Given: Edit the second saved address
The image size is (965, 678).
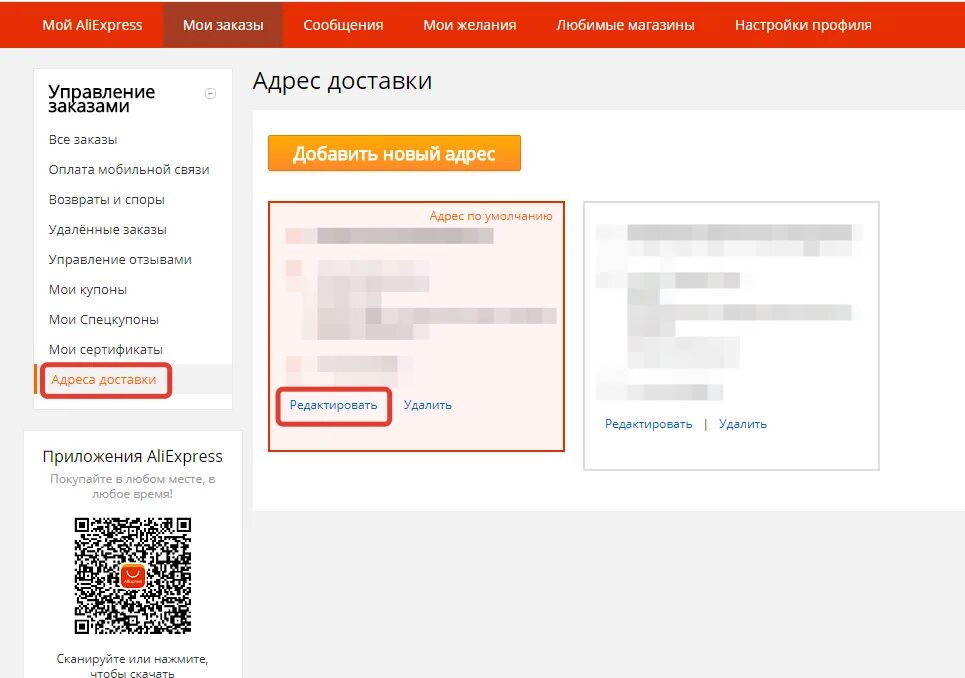Looking at the screenshot, I should pos(647,423).
